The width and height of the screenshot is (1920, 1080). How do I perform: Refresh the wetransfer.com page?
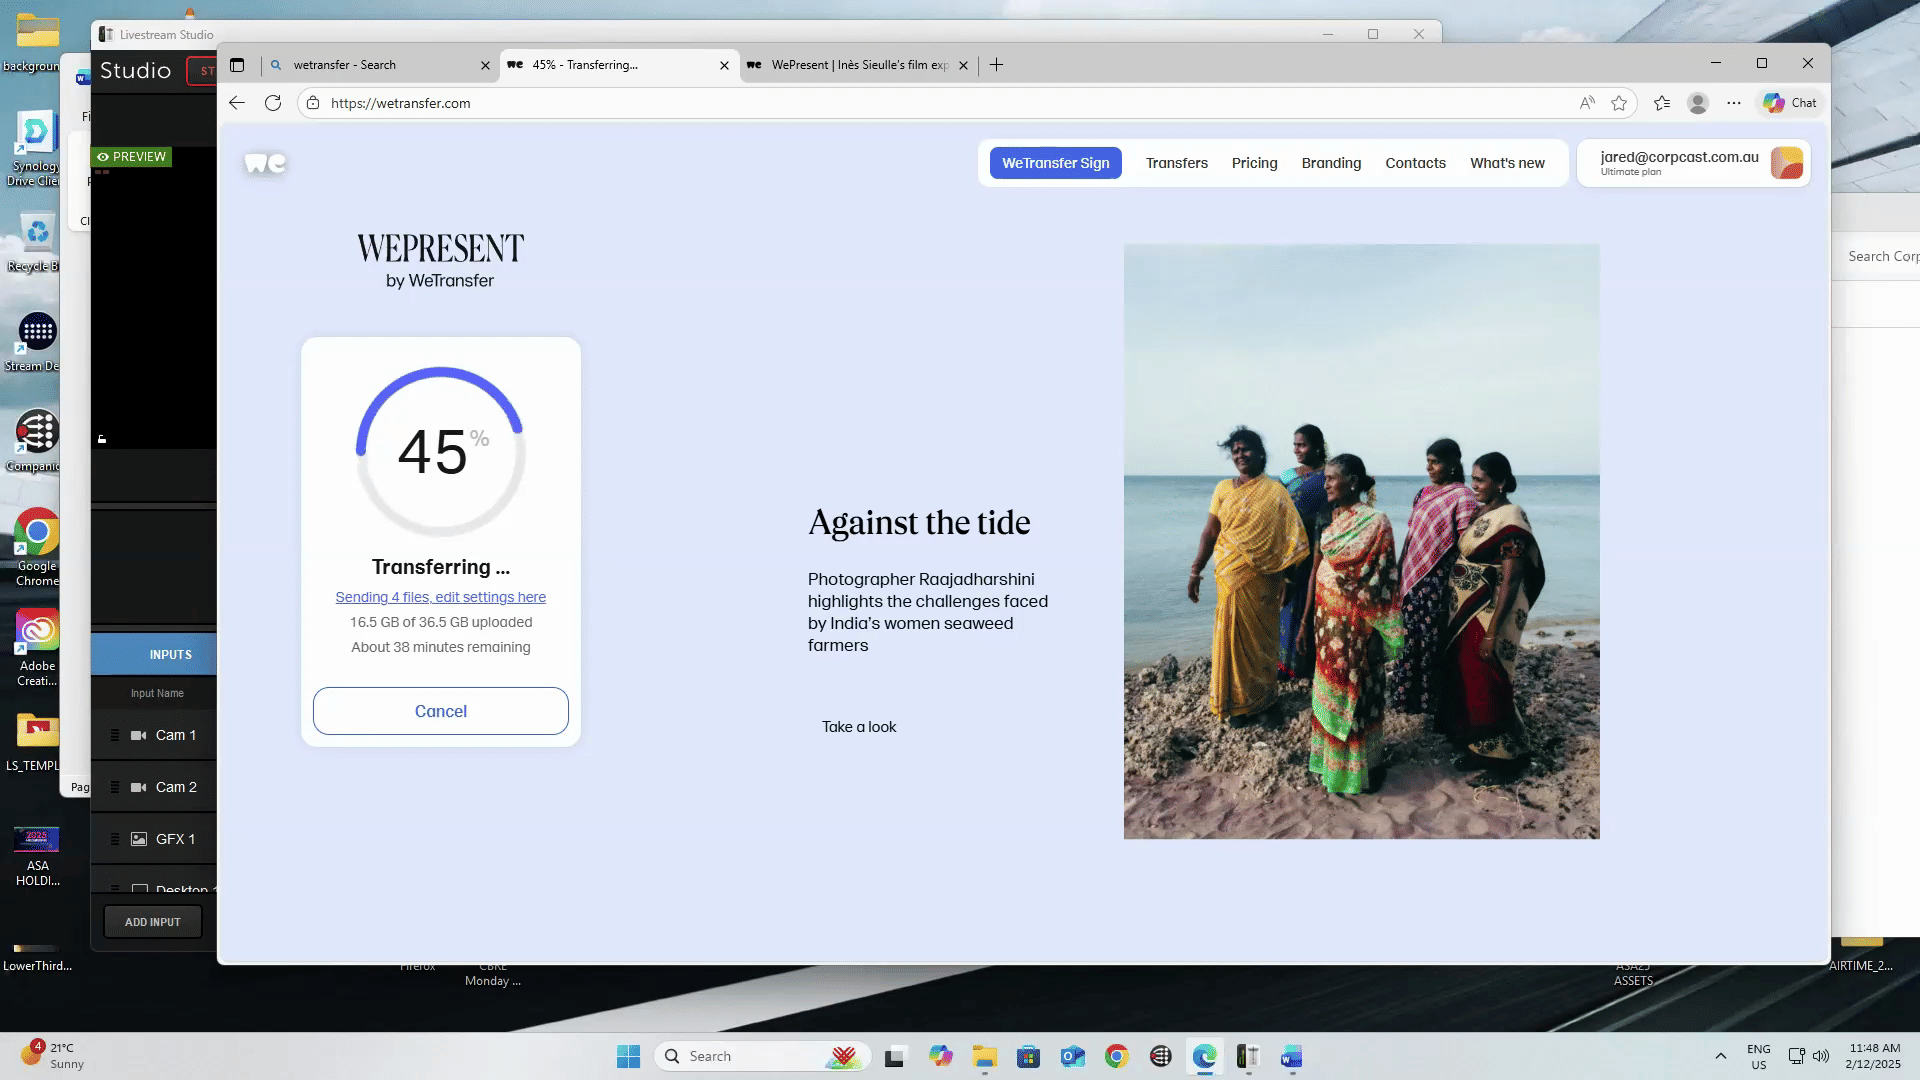coord(273,103)
